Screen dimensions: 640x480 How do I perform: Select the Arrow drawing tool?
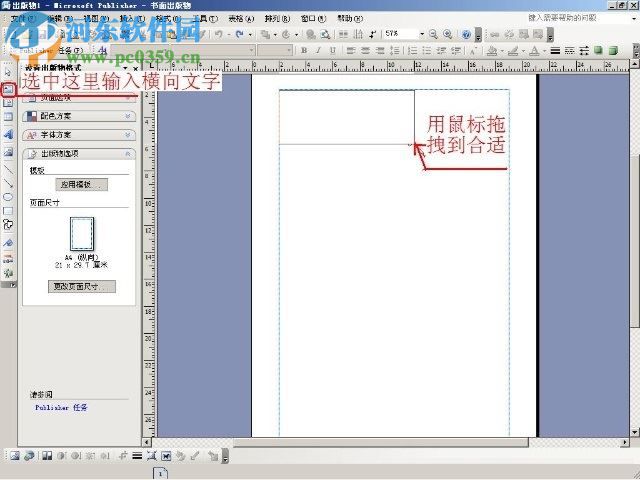click(x=8, y=183)
